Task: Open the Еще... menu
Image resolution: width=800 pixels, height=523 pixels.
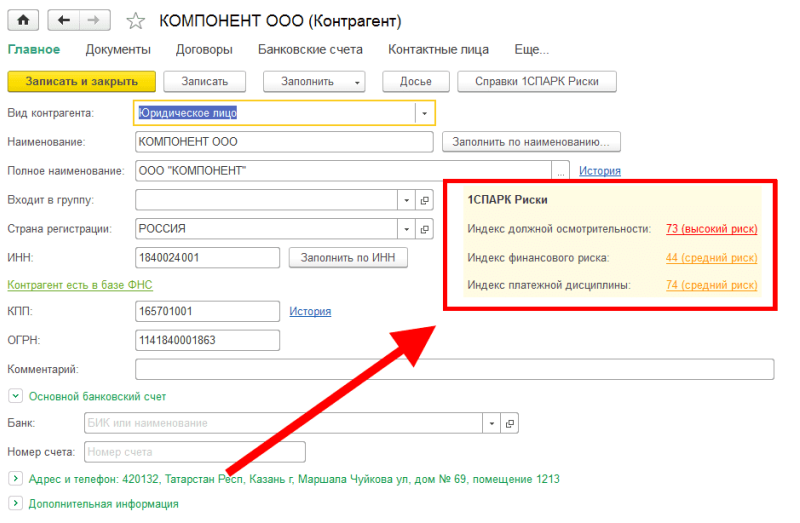Action: [532, 49]
